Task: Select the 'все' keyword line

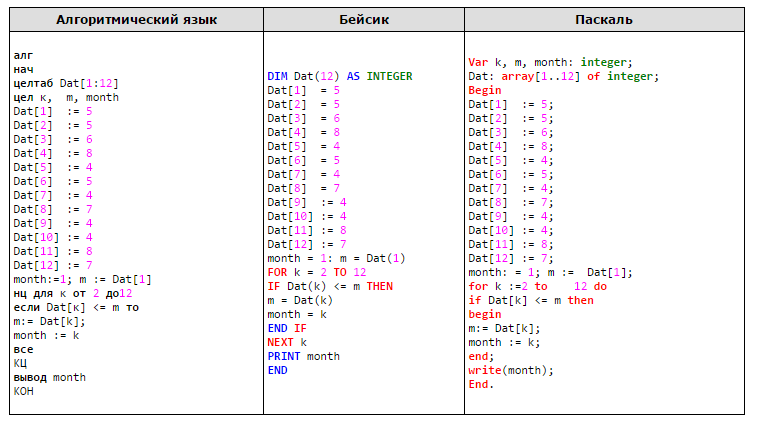Action: [23, 350]
